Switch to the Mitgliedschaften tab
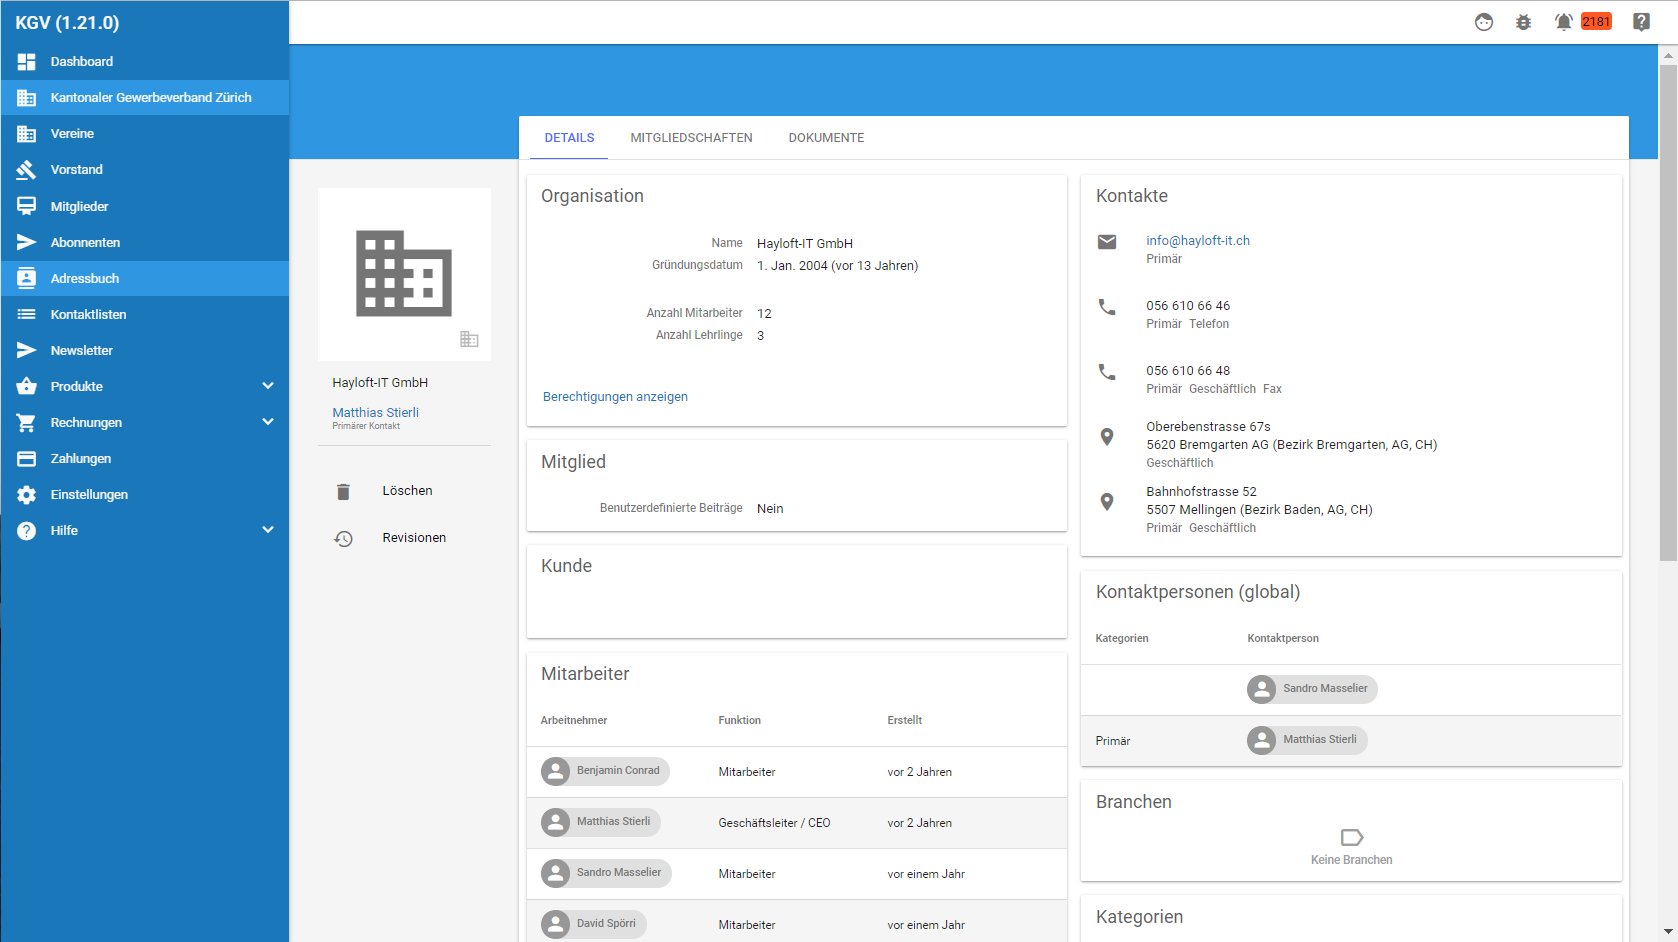 point(691,138)
